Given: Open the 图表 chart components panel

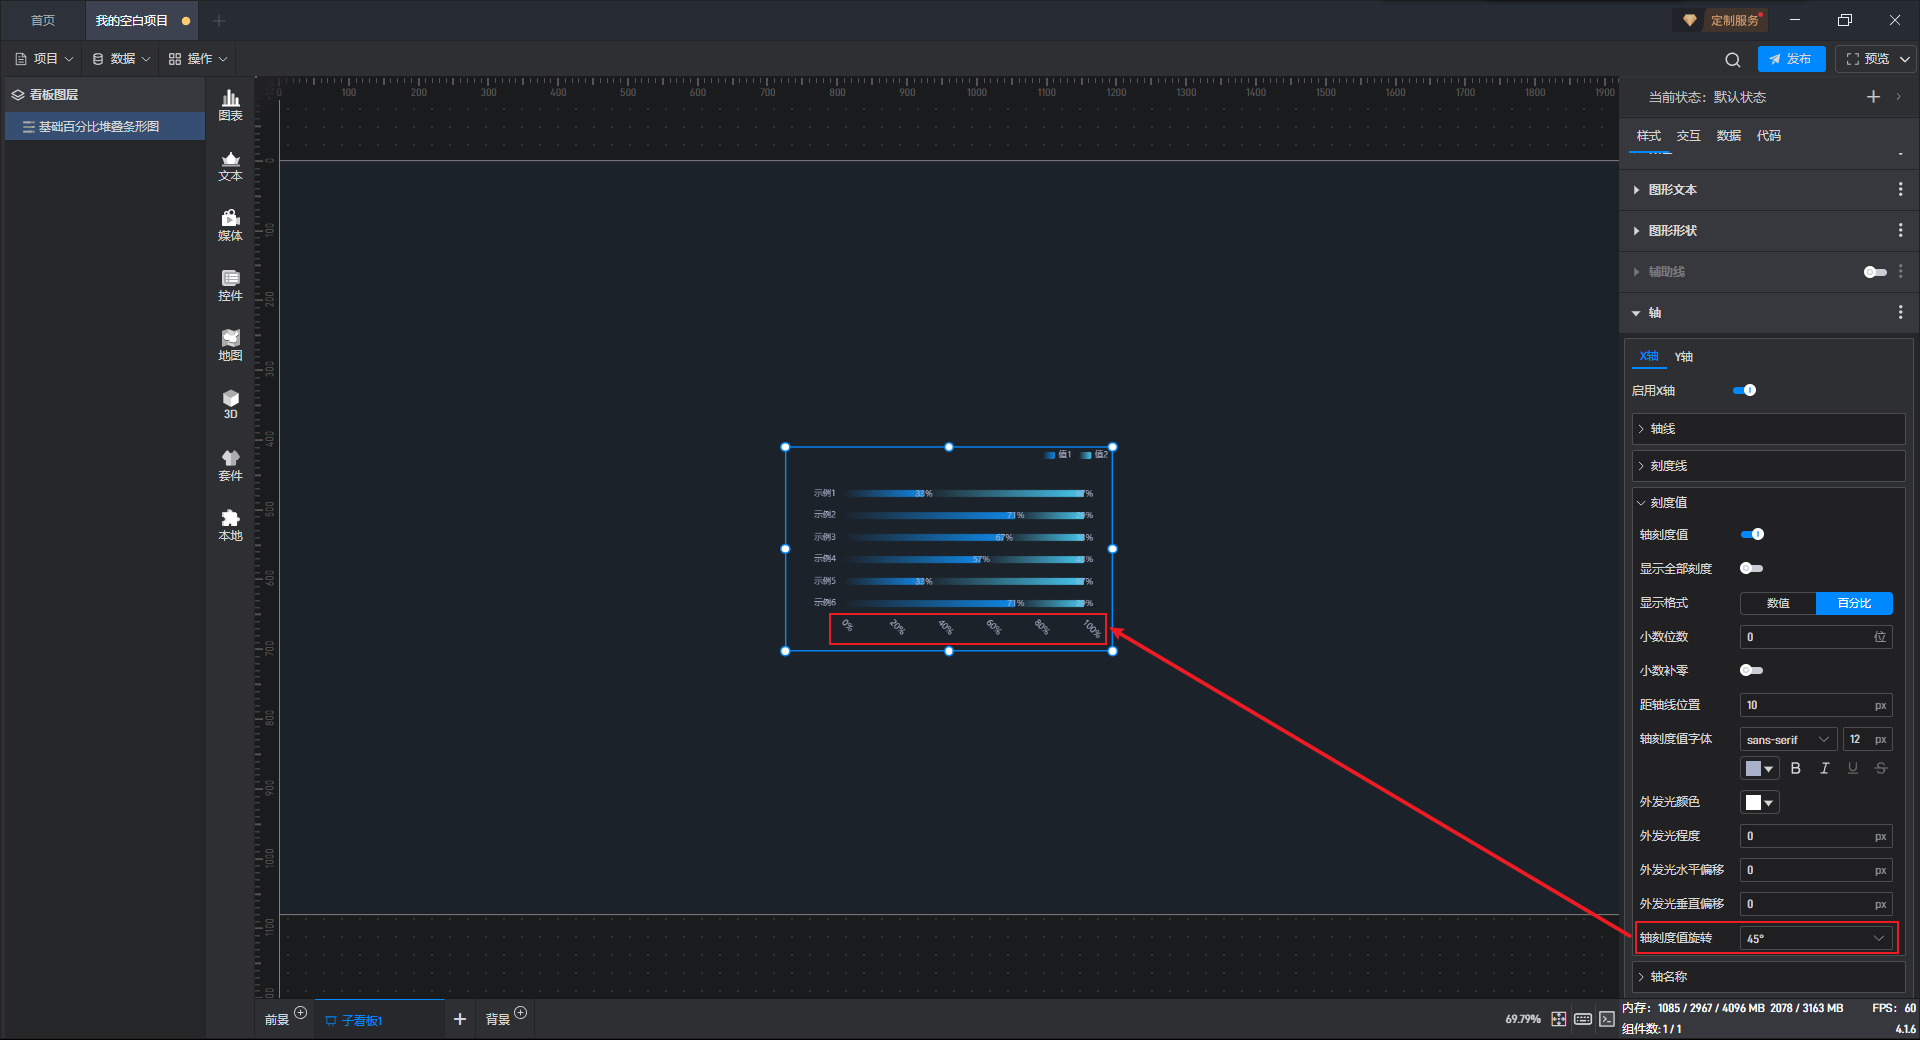Looking at the screenshot, I should (230, 105).
